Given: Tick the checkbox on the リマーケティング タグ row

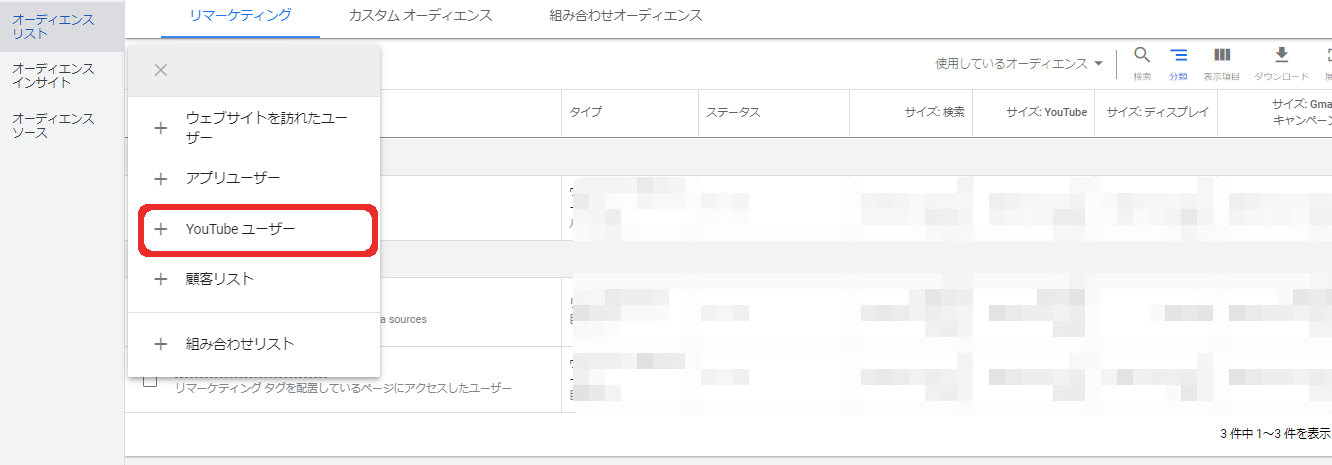Looking at the screenshot, I should point(150,380).
